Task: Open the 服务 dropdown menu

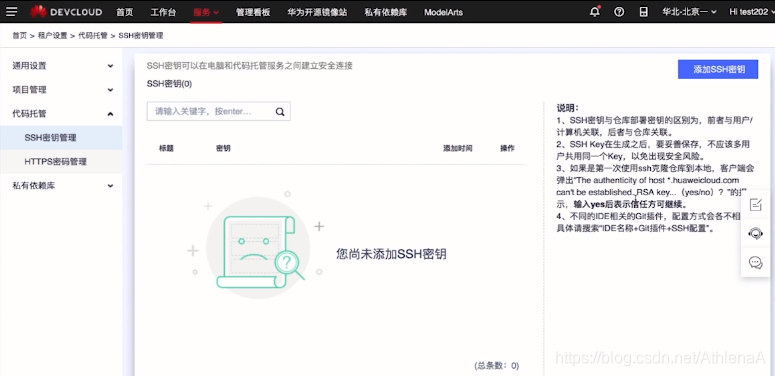Action: coord(206,12)
